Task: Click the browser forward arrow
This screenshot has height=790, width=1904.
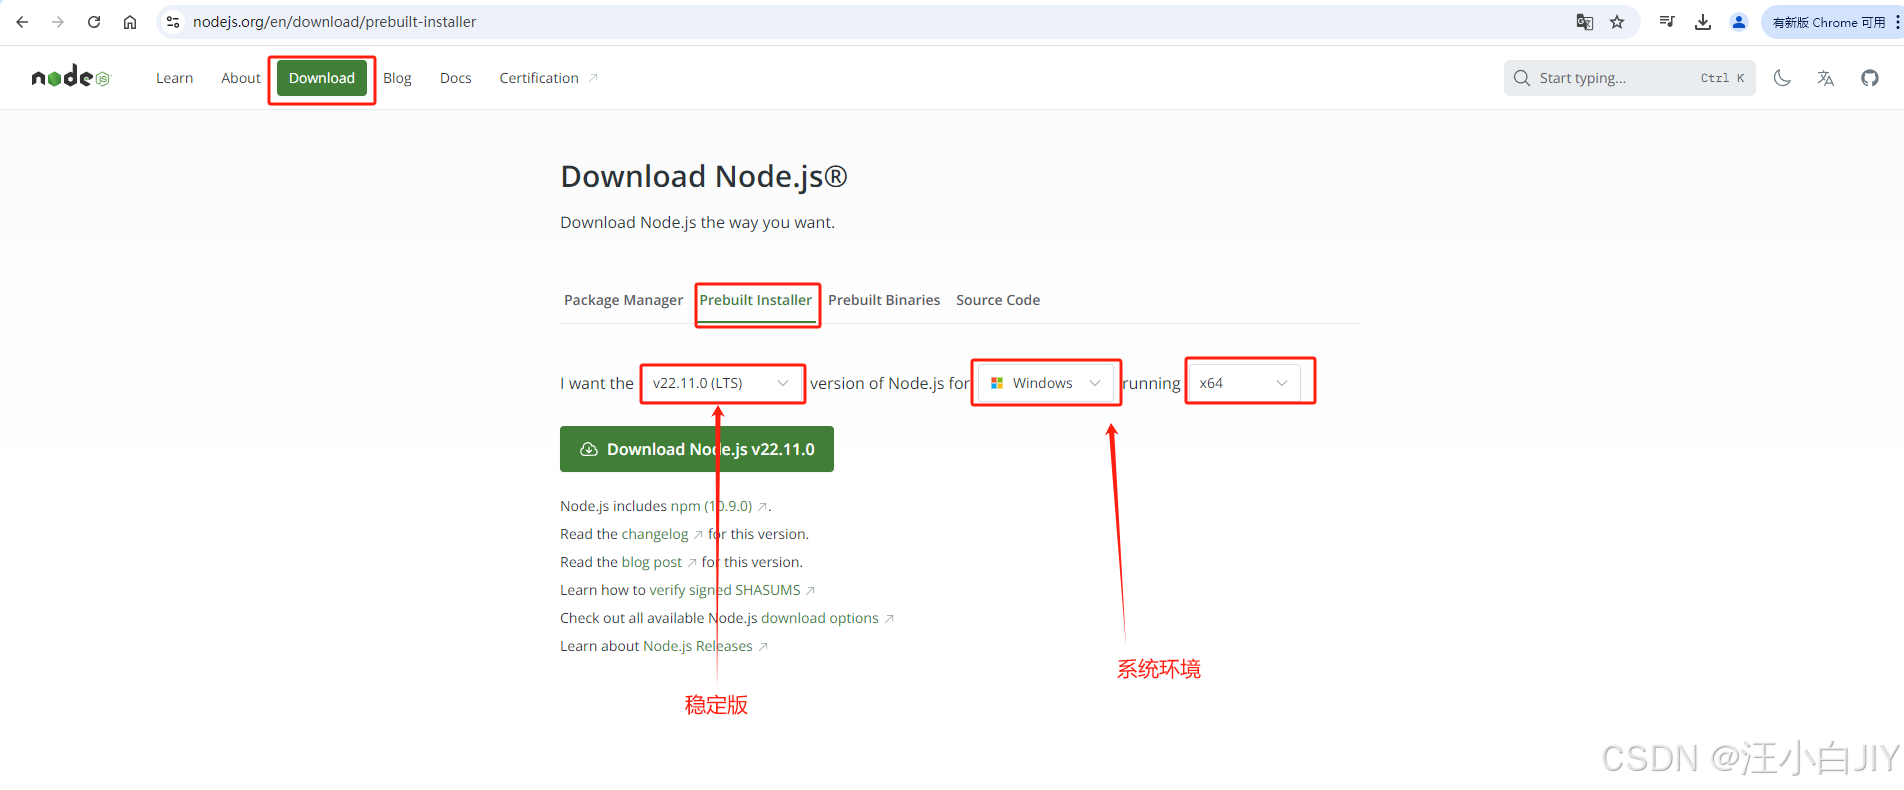Action: pyautogui.click(x=58, y=22)
